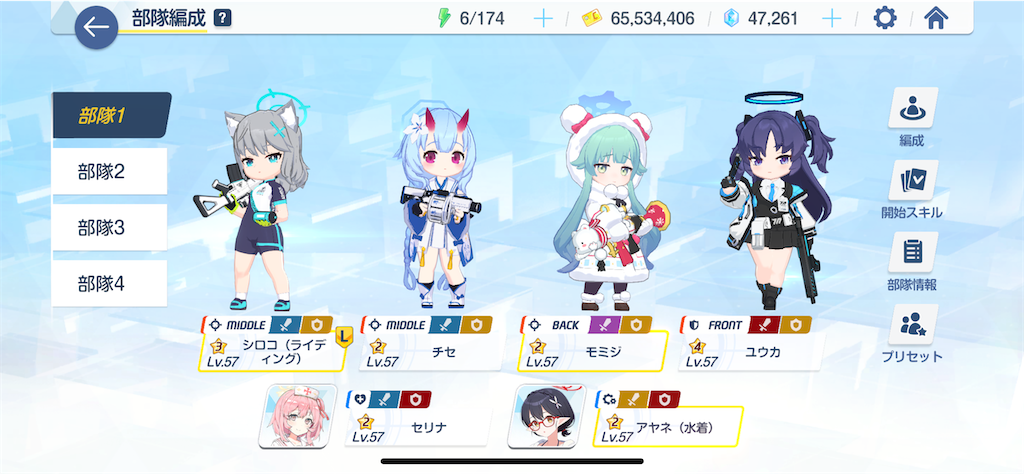Tap the Yuuka character model
The width and height of the screenshot is (1024, 474).
click(x=777, y=204)
